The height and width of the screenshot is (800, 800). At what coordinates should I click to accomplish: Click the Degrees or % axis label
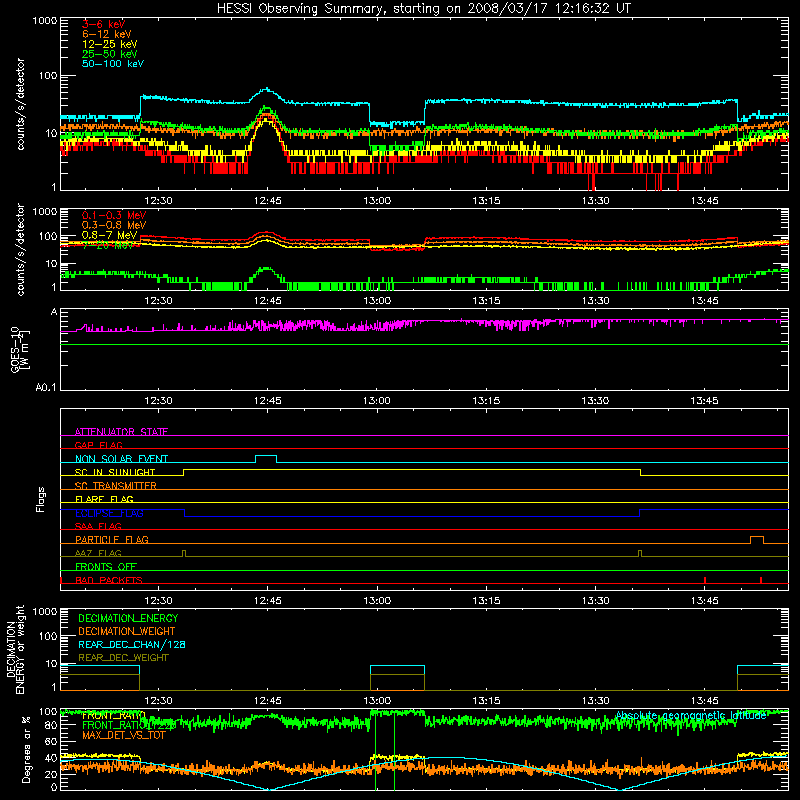(x=27, y=749)
